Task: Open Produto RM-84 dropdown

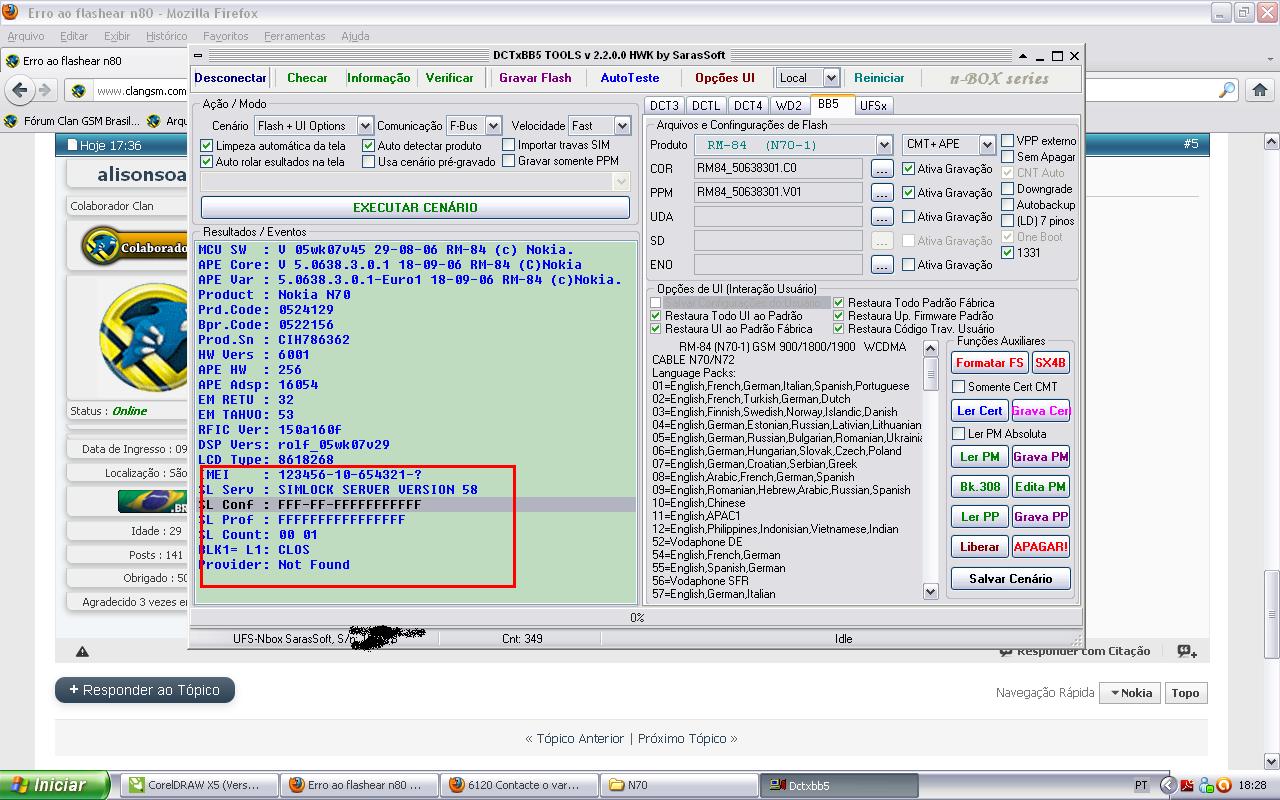Action: (792, 145)
